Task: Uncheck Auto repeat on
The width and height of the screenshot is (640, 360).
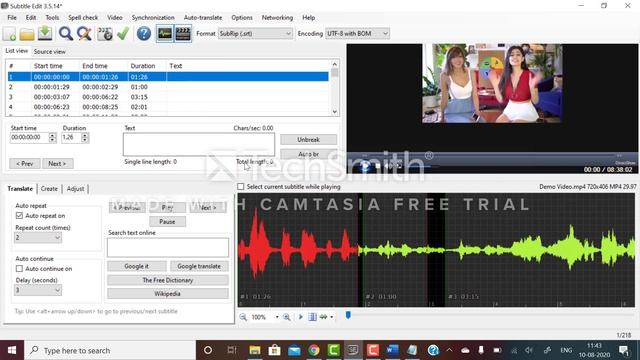Action: click(x=19, y=216)
